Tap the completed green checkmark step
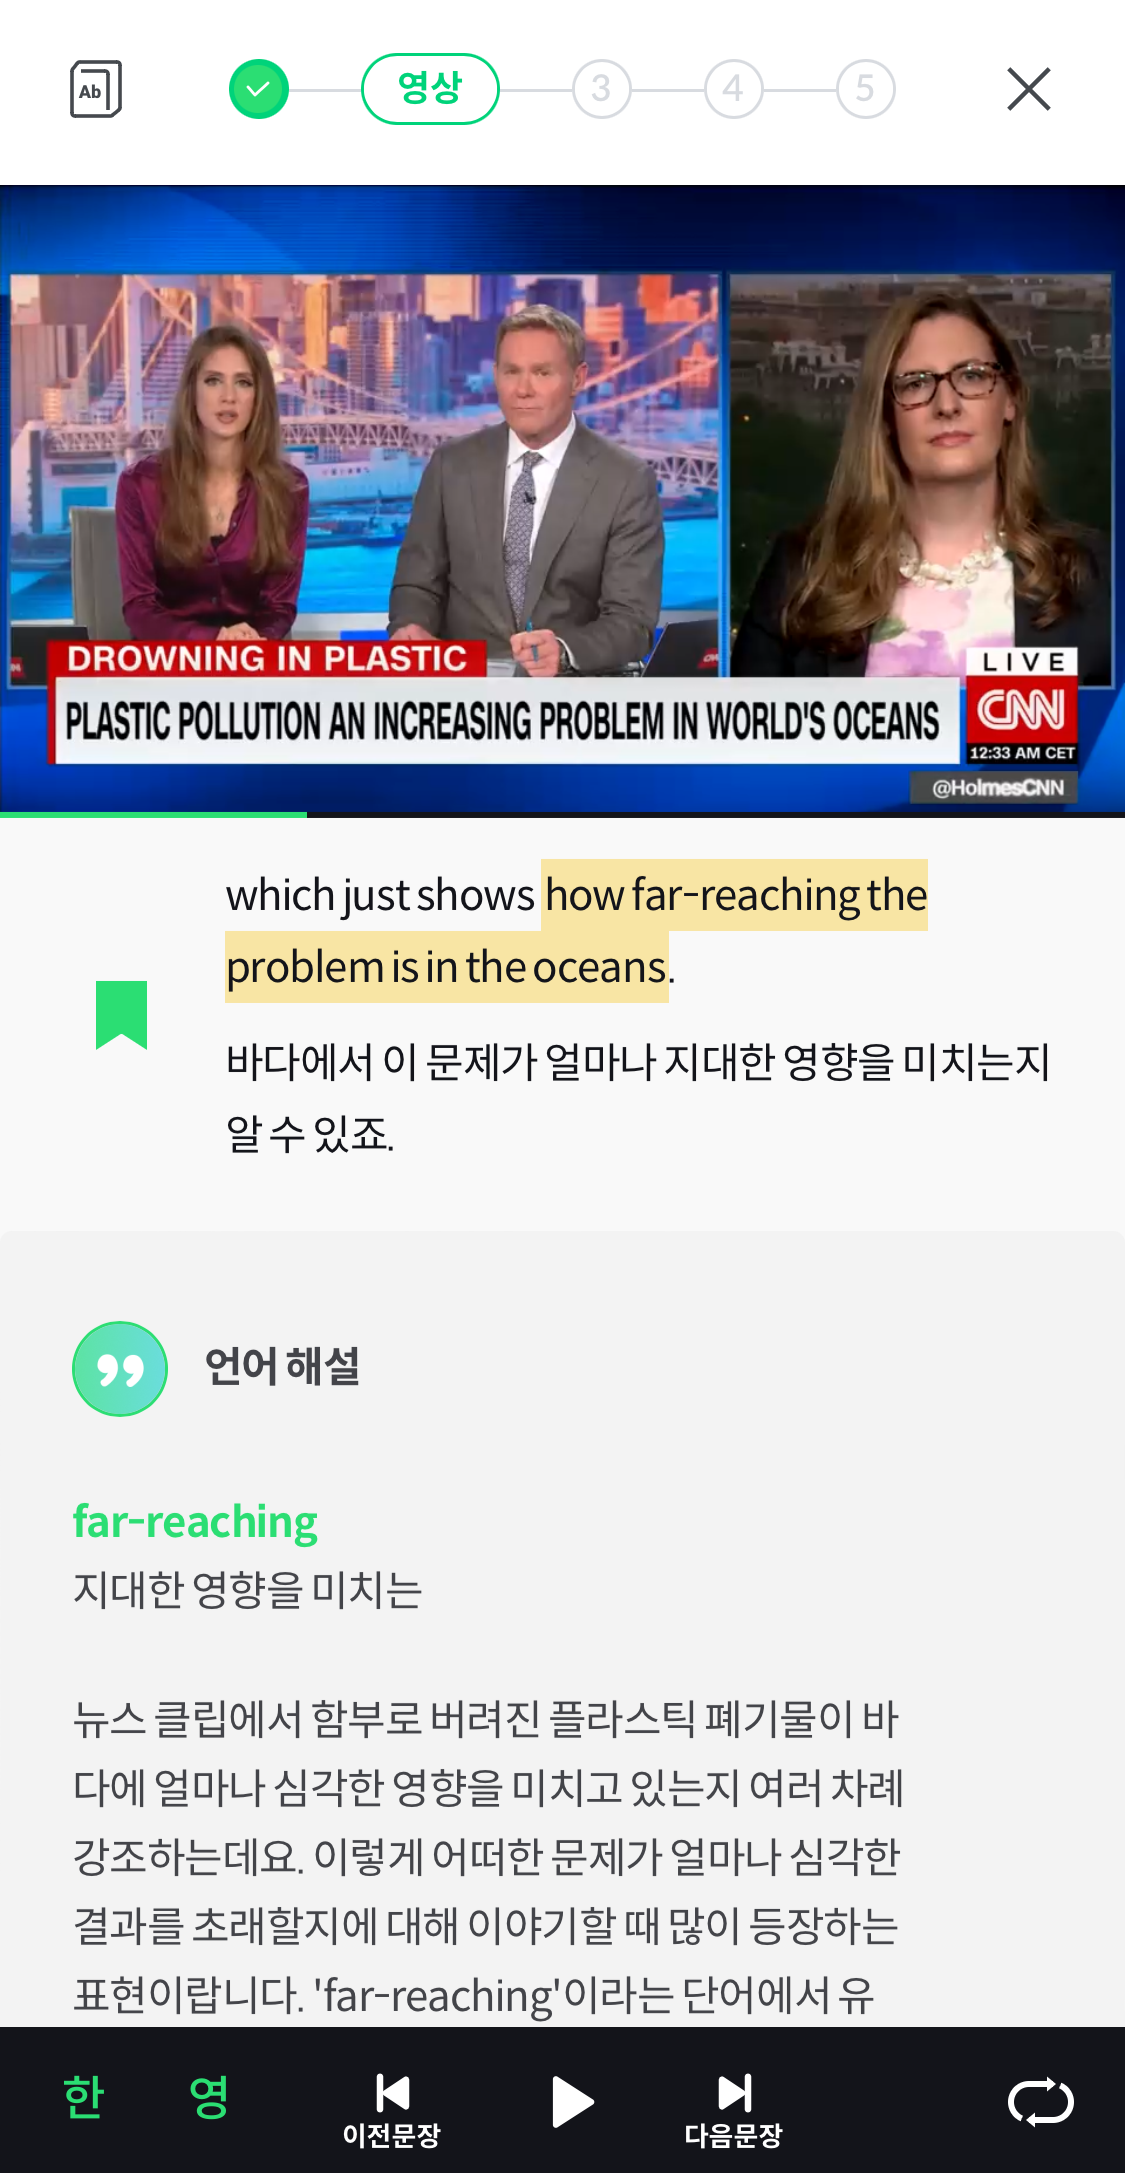This screenshot has width=1125, height=2173. [259, 89]
